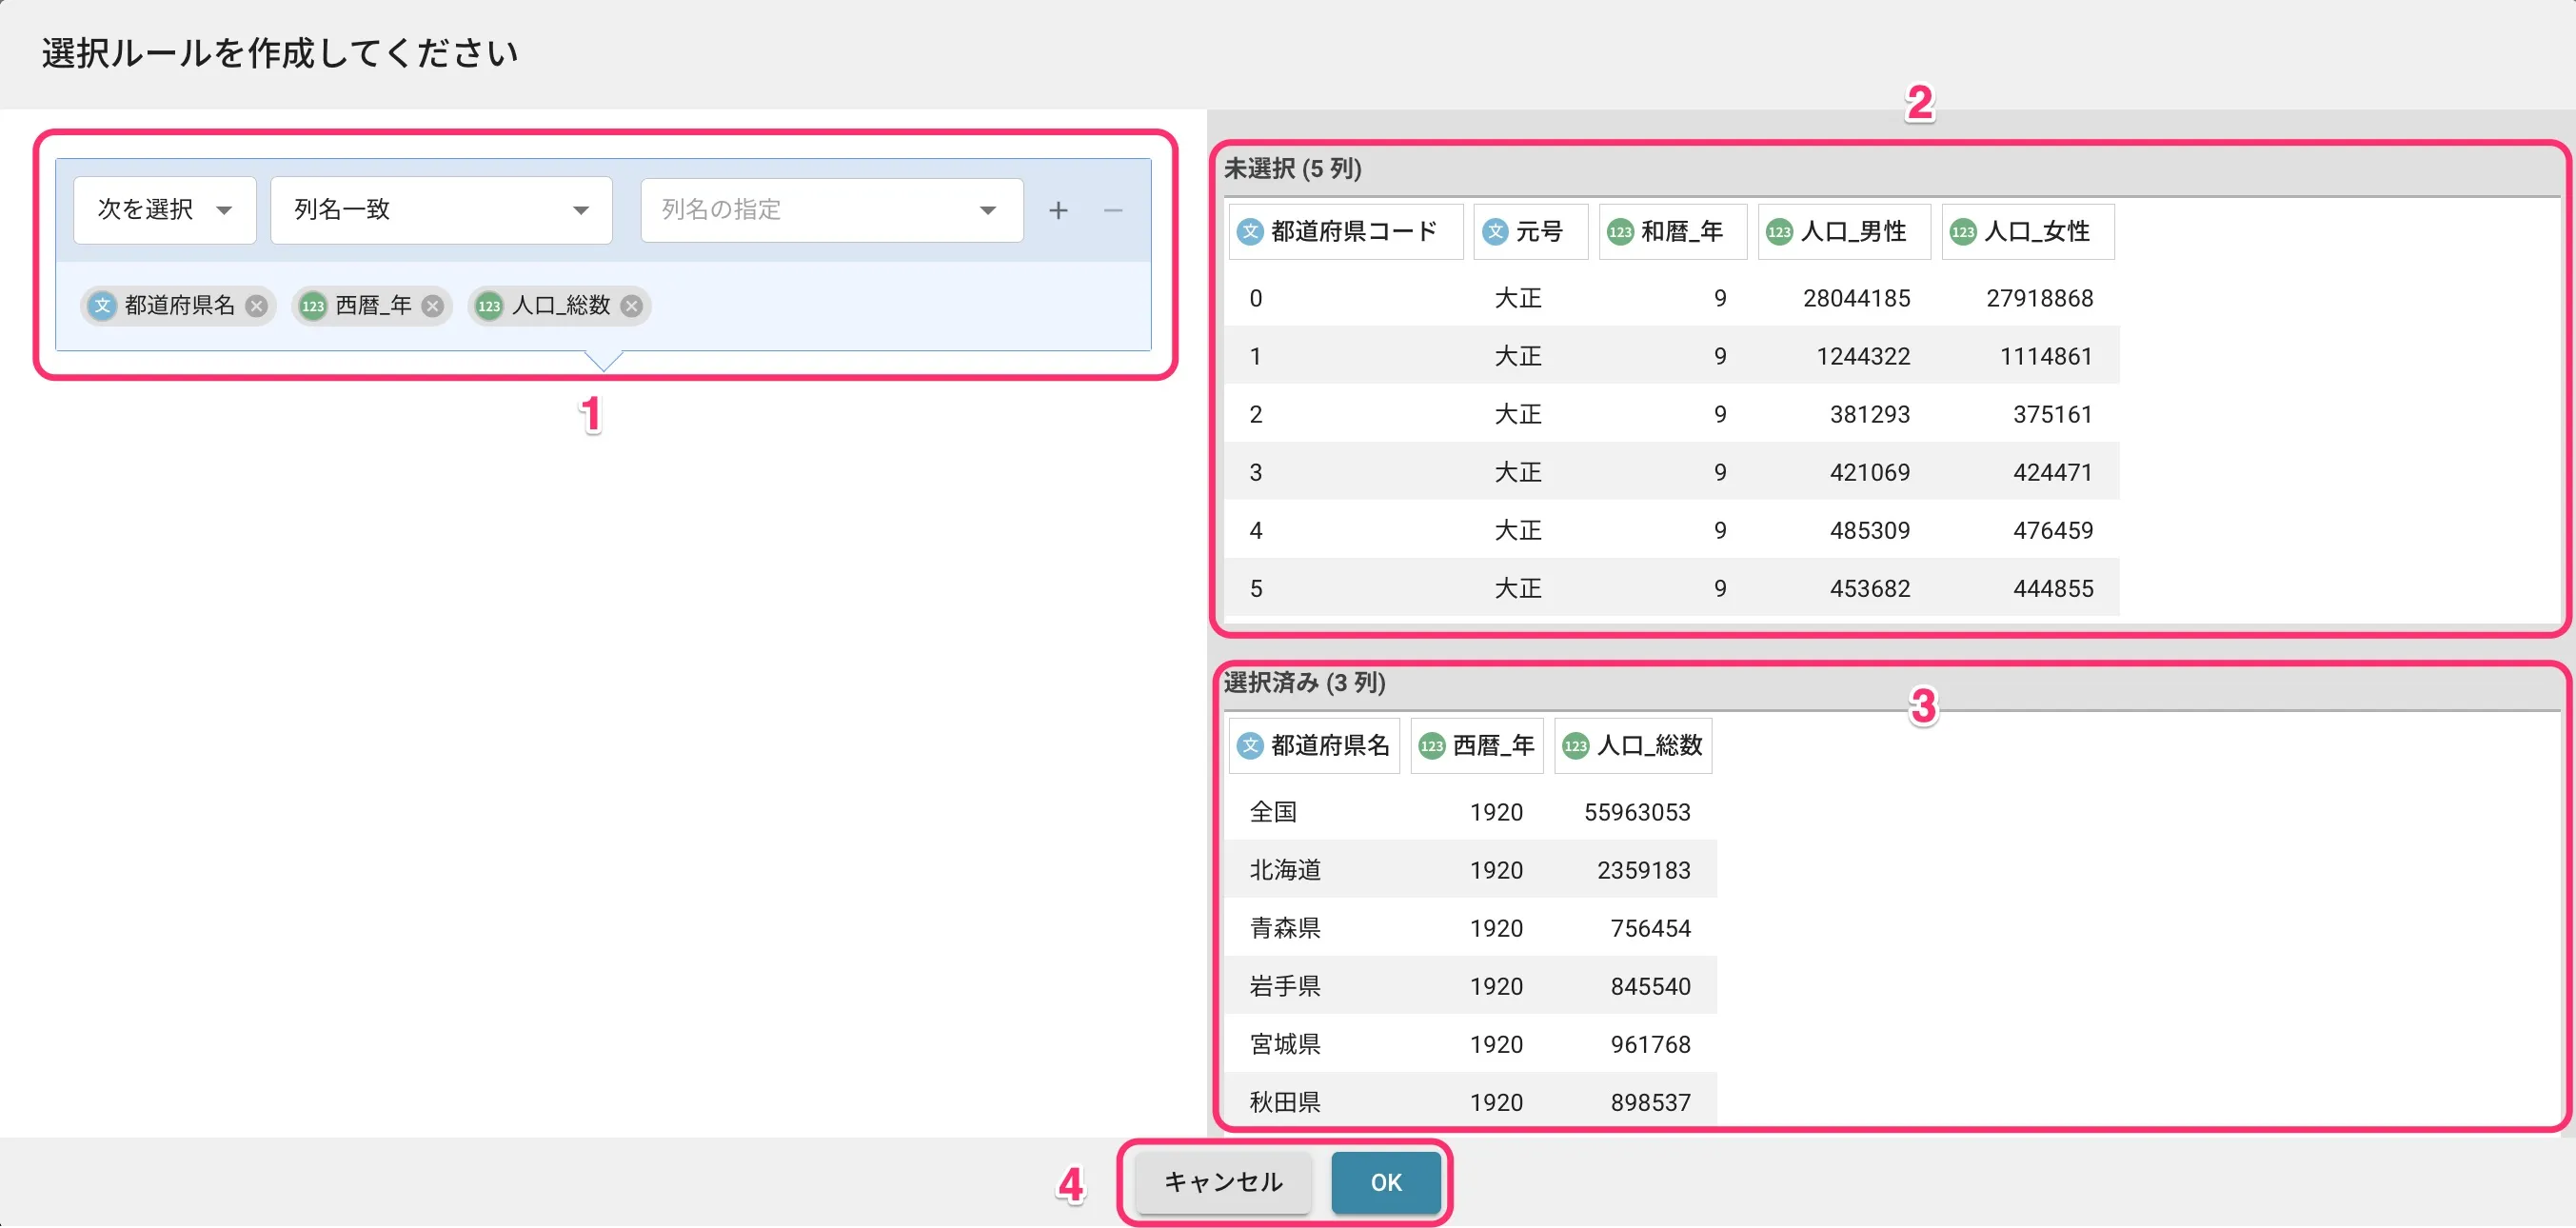2576x1228 pixels.
Task: Select the 元号 column header
Action: (1531, 232)
